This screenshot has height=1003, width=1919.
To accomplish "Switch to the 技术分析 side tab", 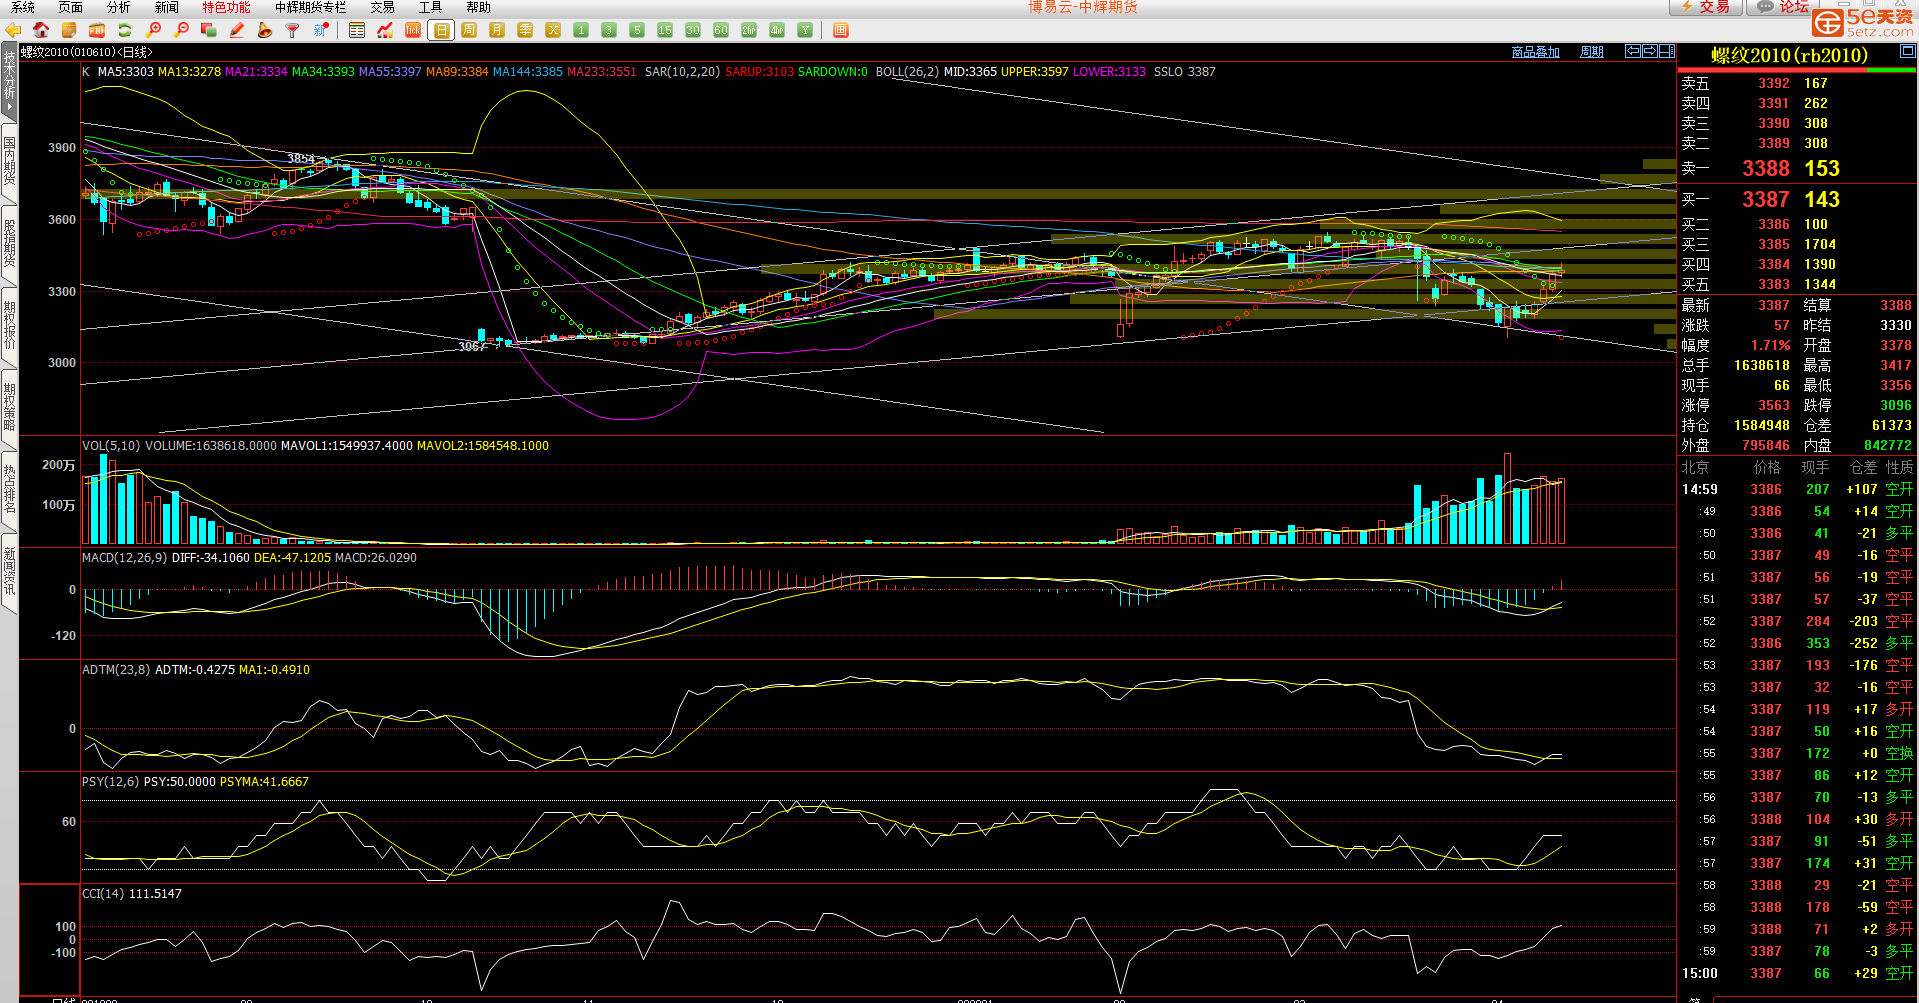I will 9,81.
